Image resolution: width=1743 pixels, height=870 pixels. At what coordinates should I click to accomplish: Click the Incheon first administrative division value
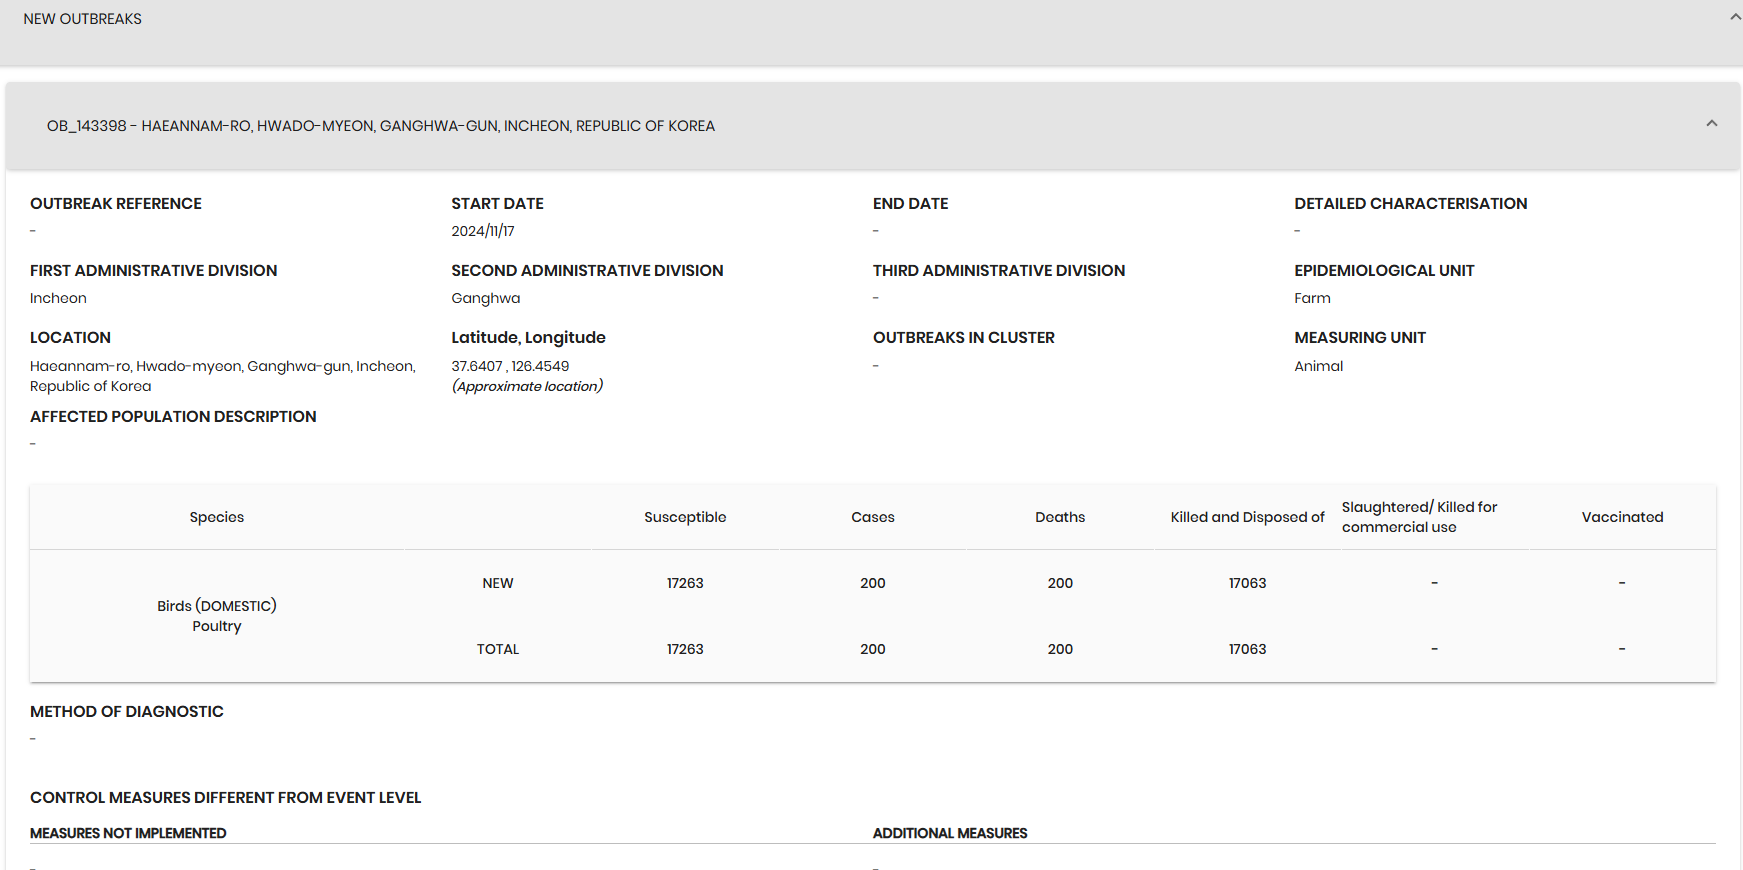(x=58, y=298)
